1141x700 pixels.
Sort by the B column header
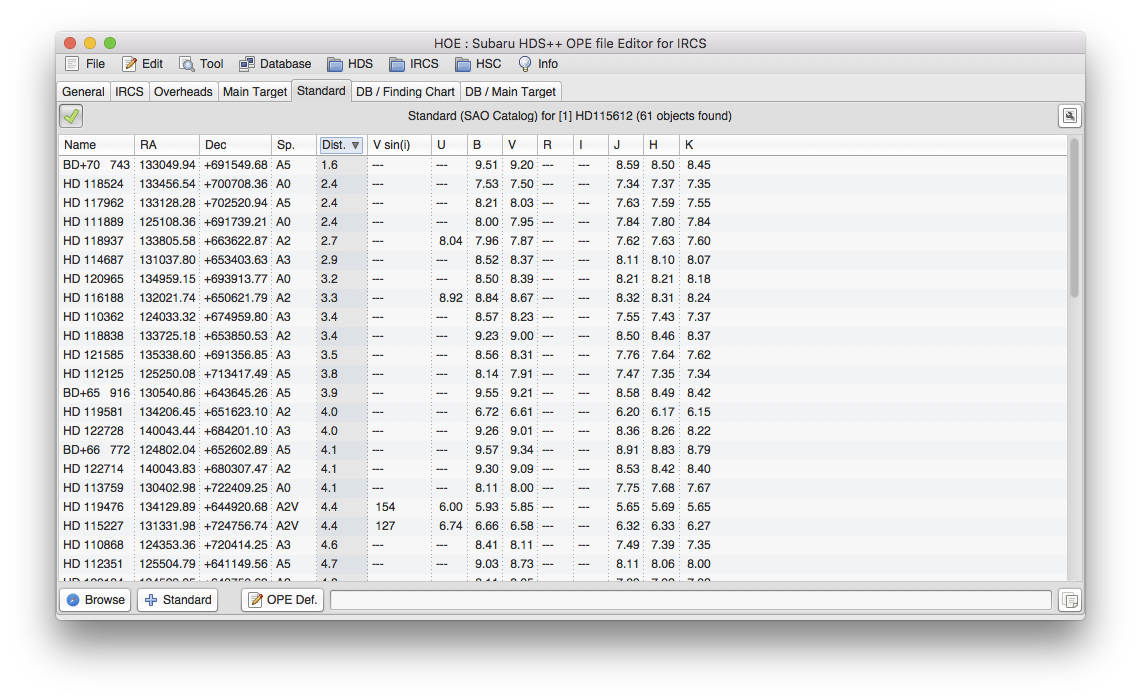[485, 145]
